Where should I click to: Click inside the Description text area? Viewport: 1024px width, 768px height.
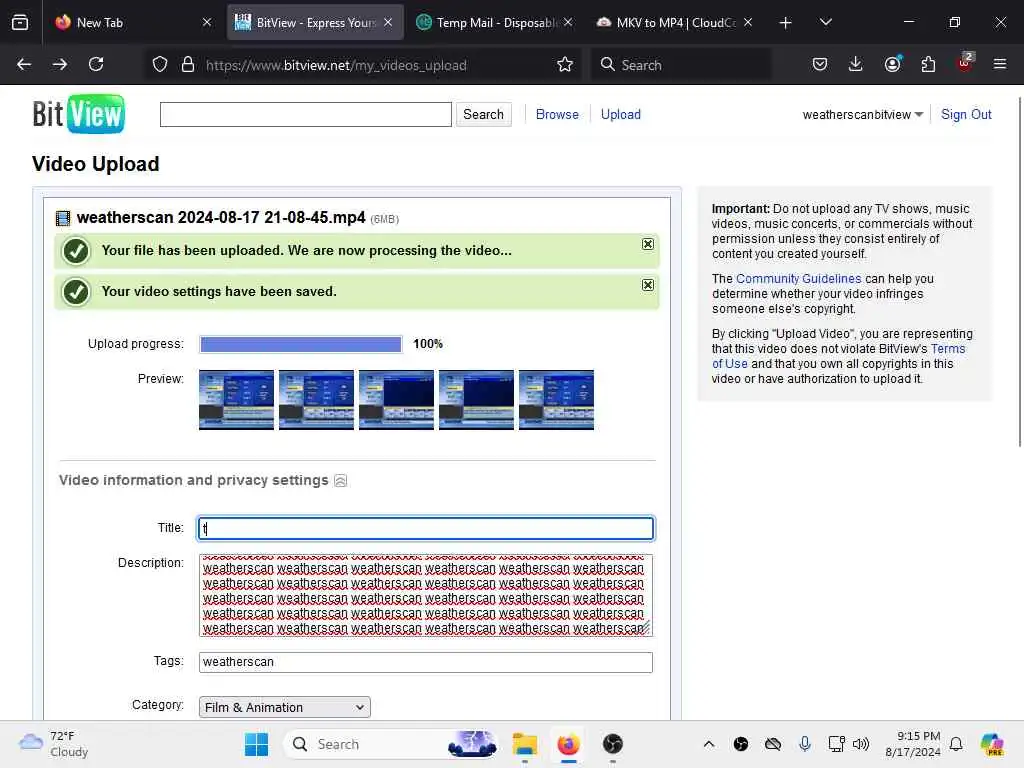coord(426,595)
